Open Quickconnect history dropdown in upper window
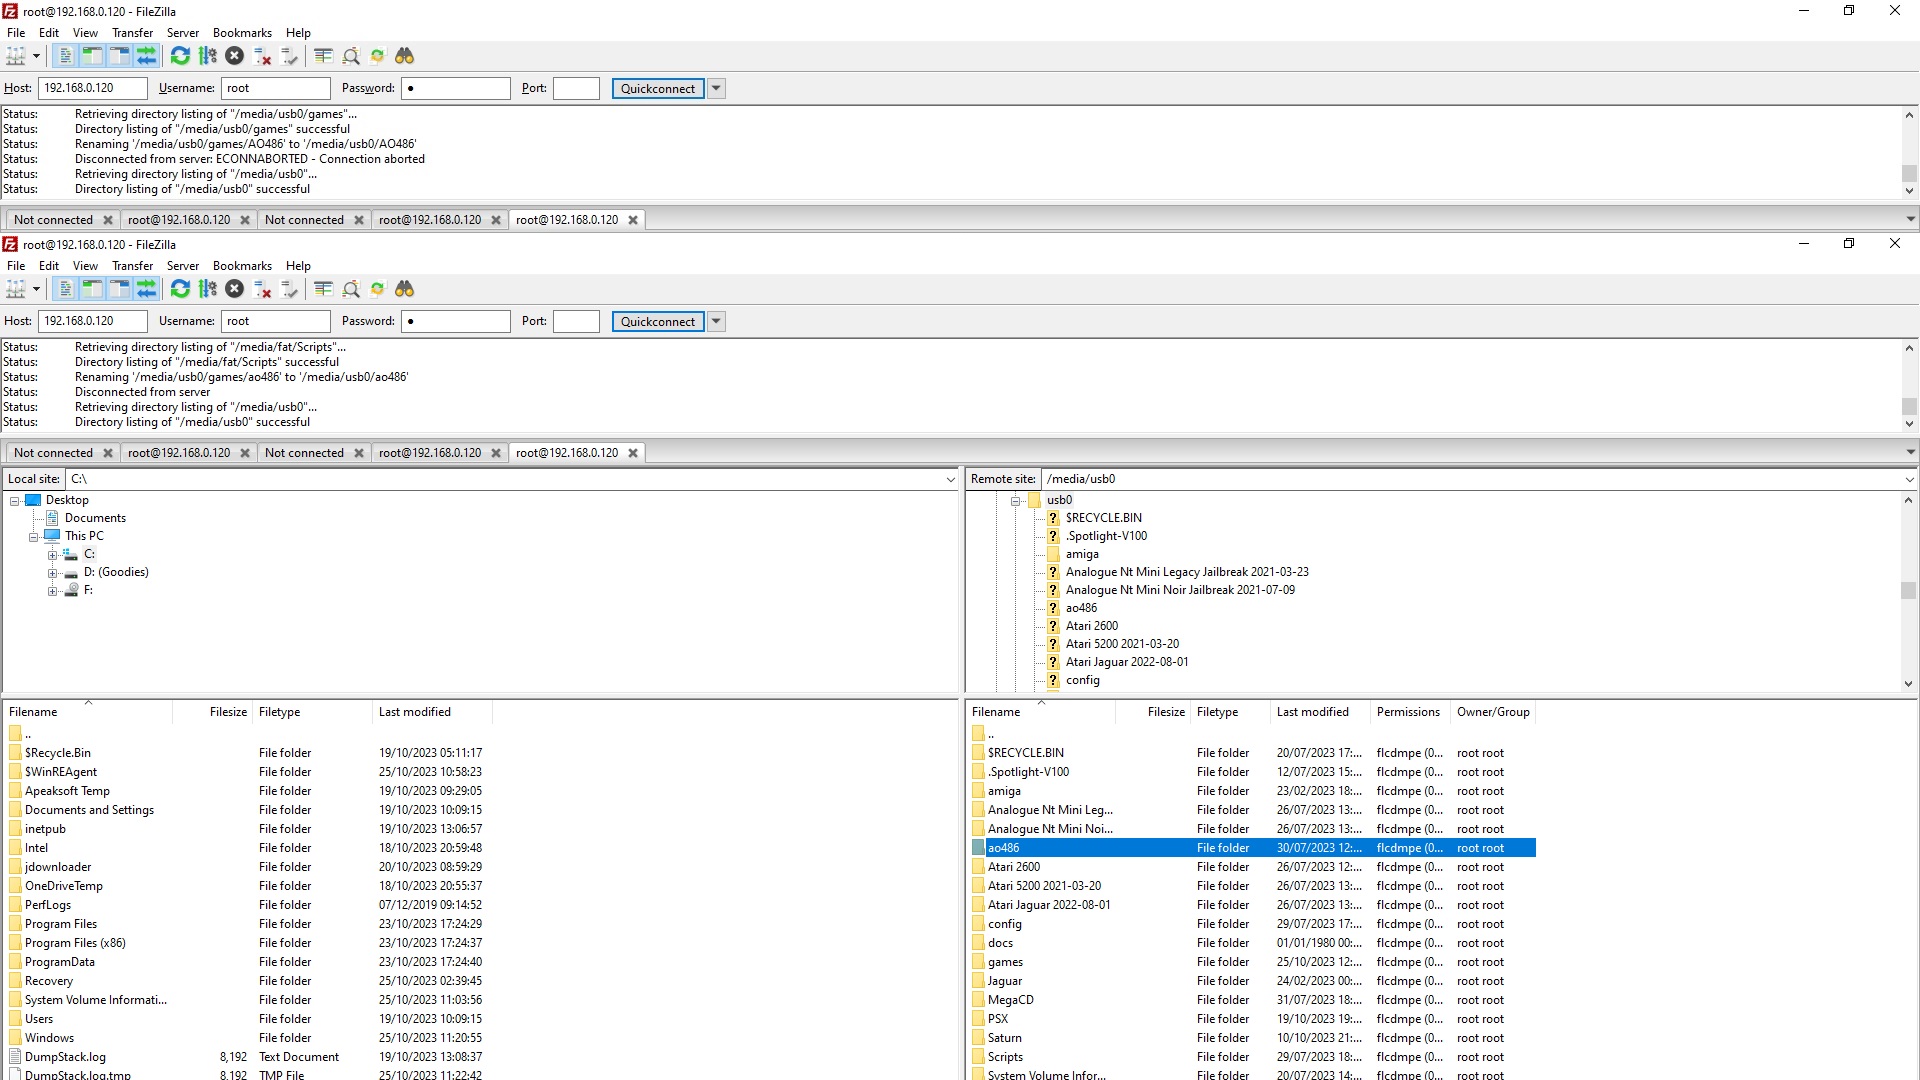Image resolution: width=1920 pixels, height=1080 pixels. [x=716, y=89]
